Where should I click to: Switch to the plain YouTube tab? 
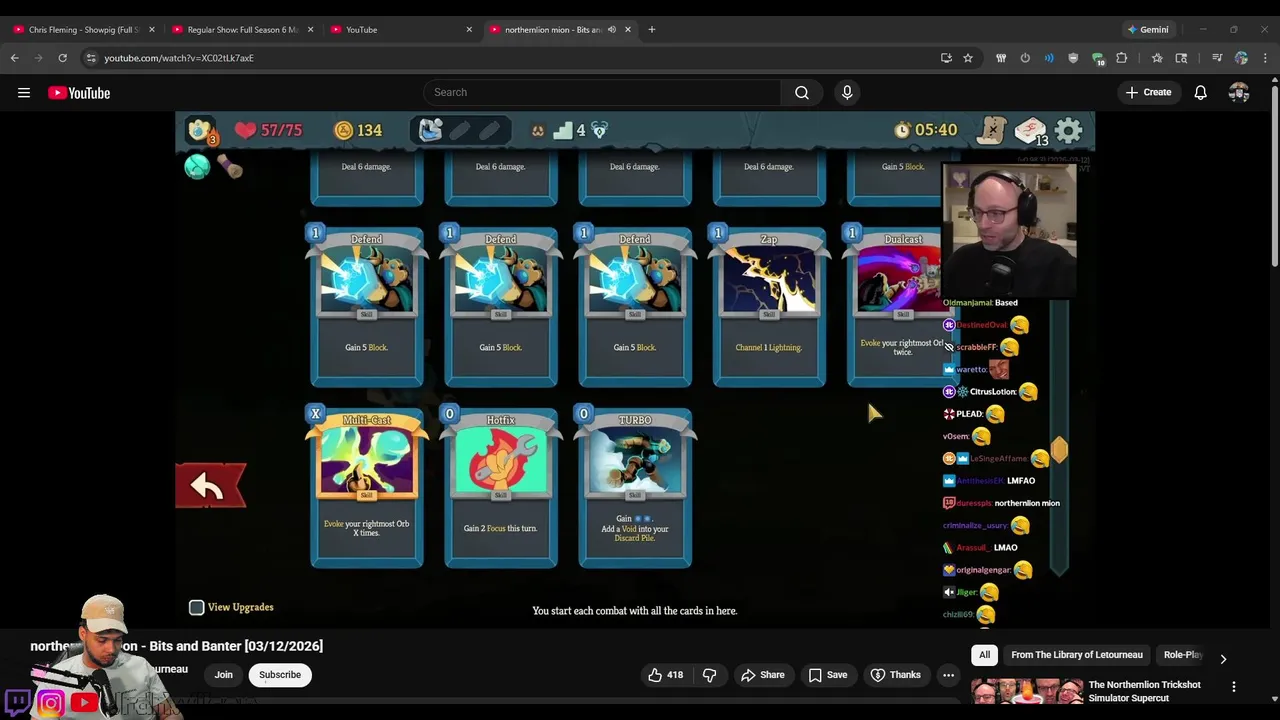401,30
